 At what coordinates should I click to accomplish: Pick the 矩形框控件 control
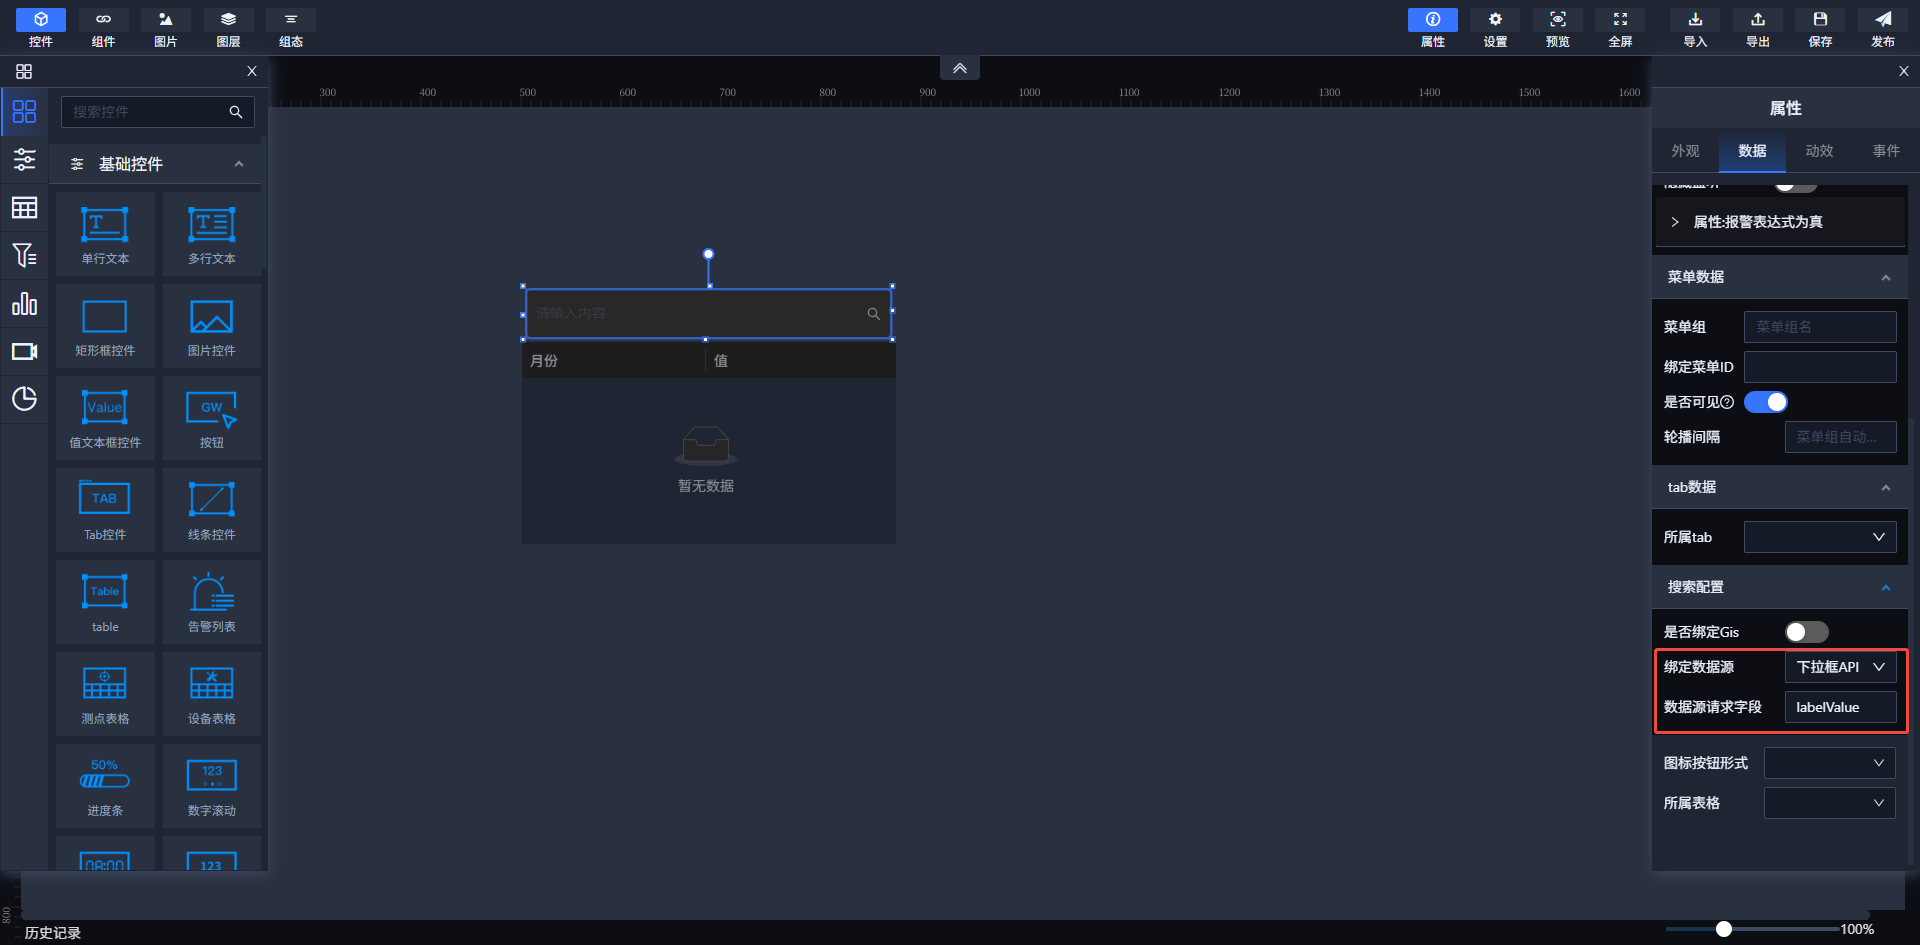105,326
